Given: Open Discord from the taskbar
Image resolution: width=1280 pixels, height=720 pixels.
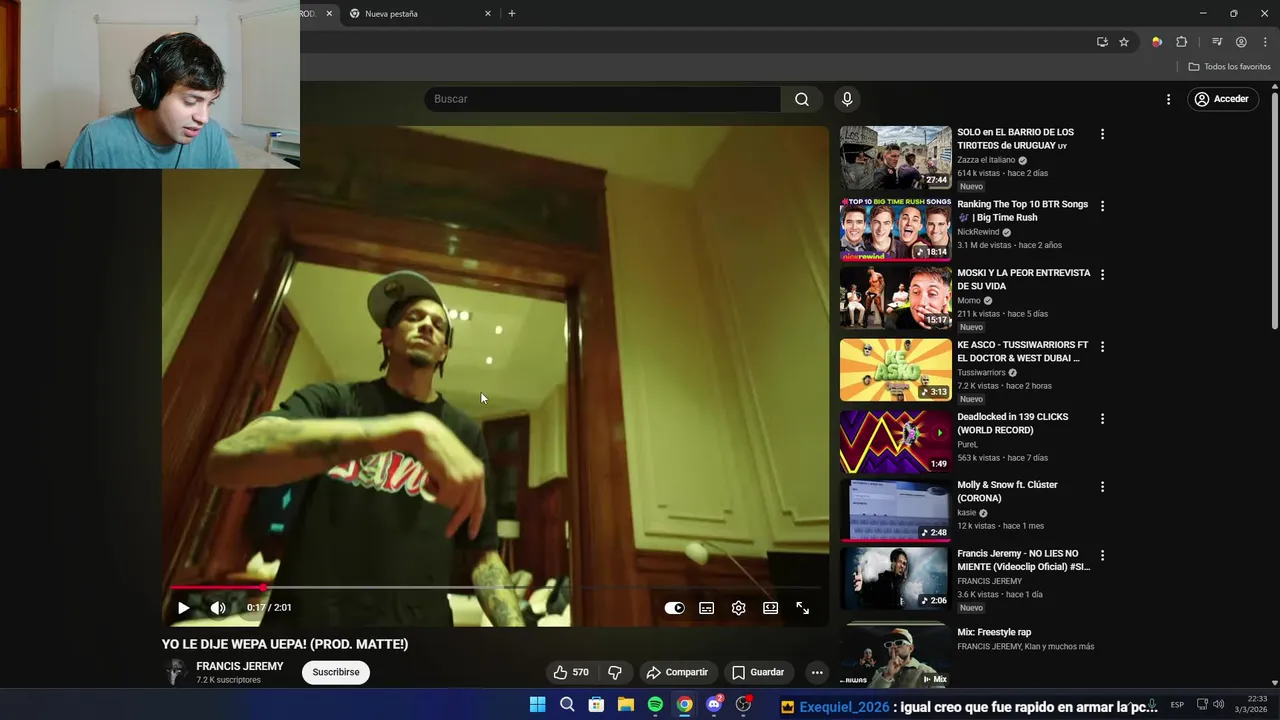Looking at the screenshot, I should click(x=714, y=705).
